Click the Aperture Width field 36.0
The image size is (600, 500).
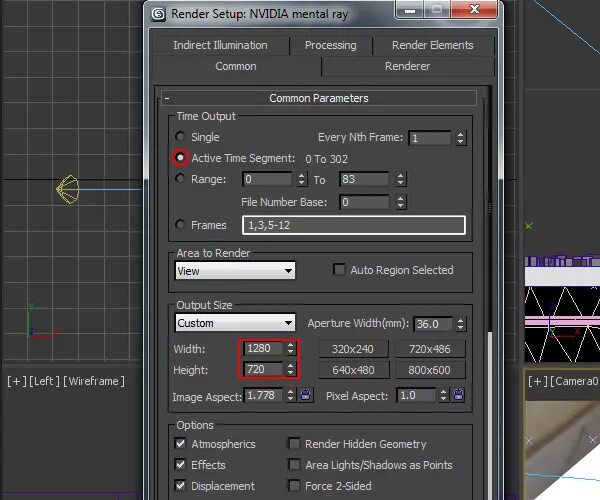(433, 324)
